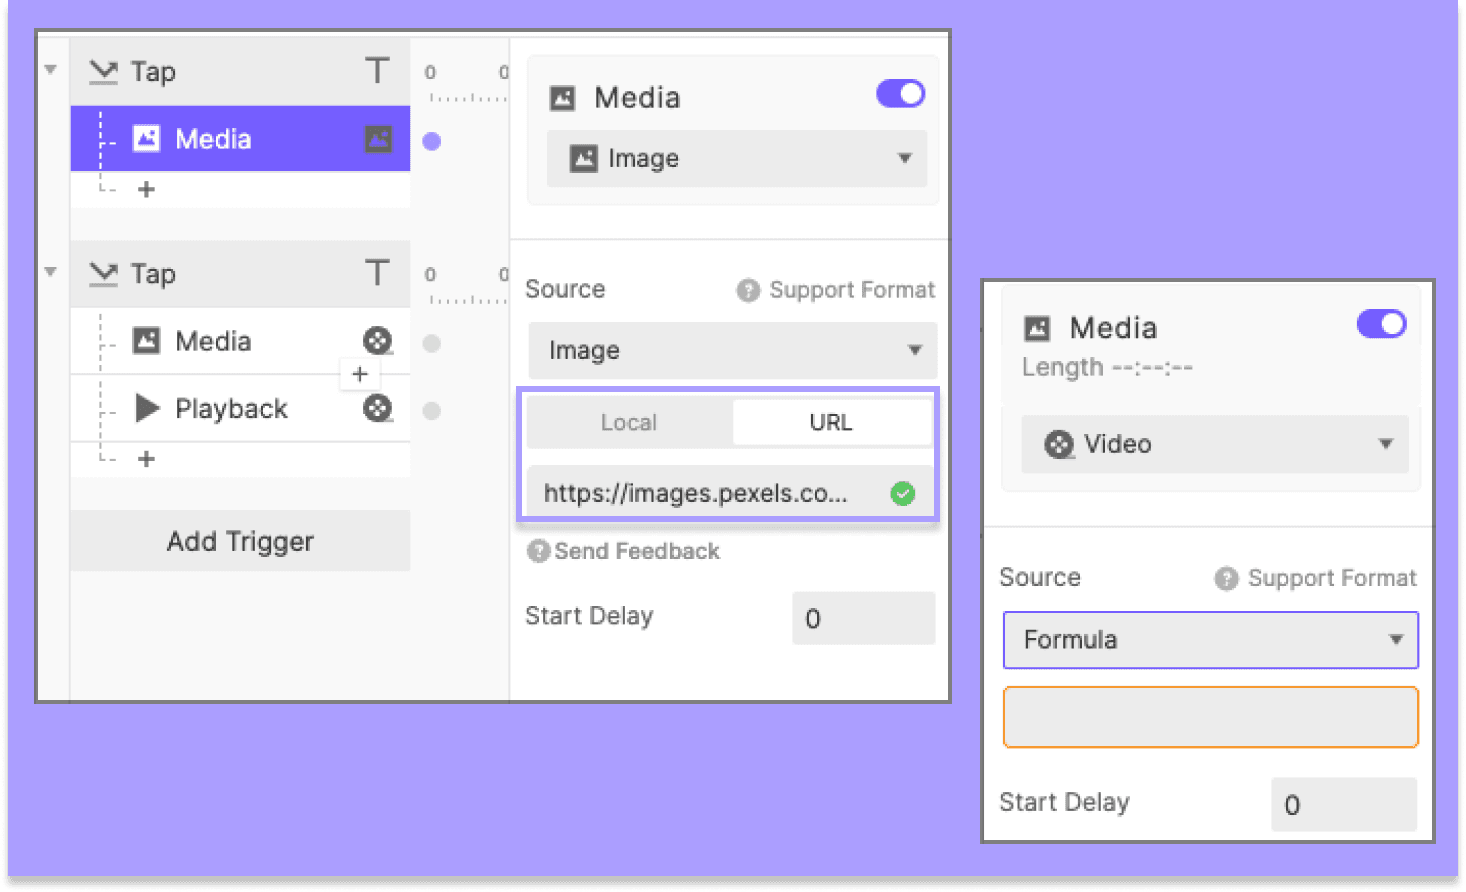
Task: Select the image thumbnail icon on the Media response
Action: click(x=378, y=140)
